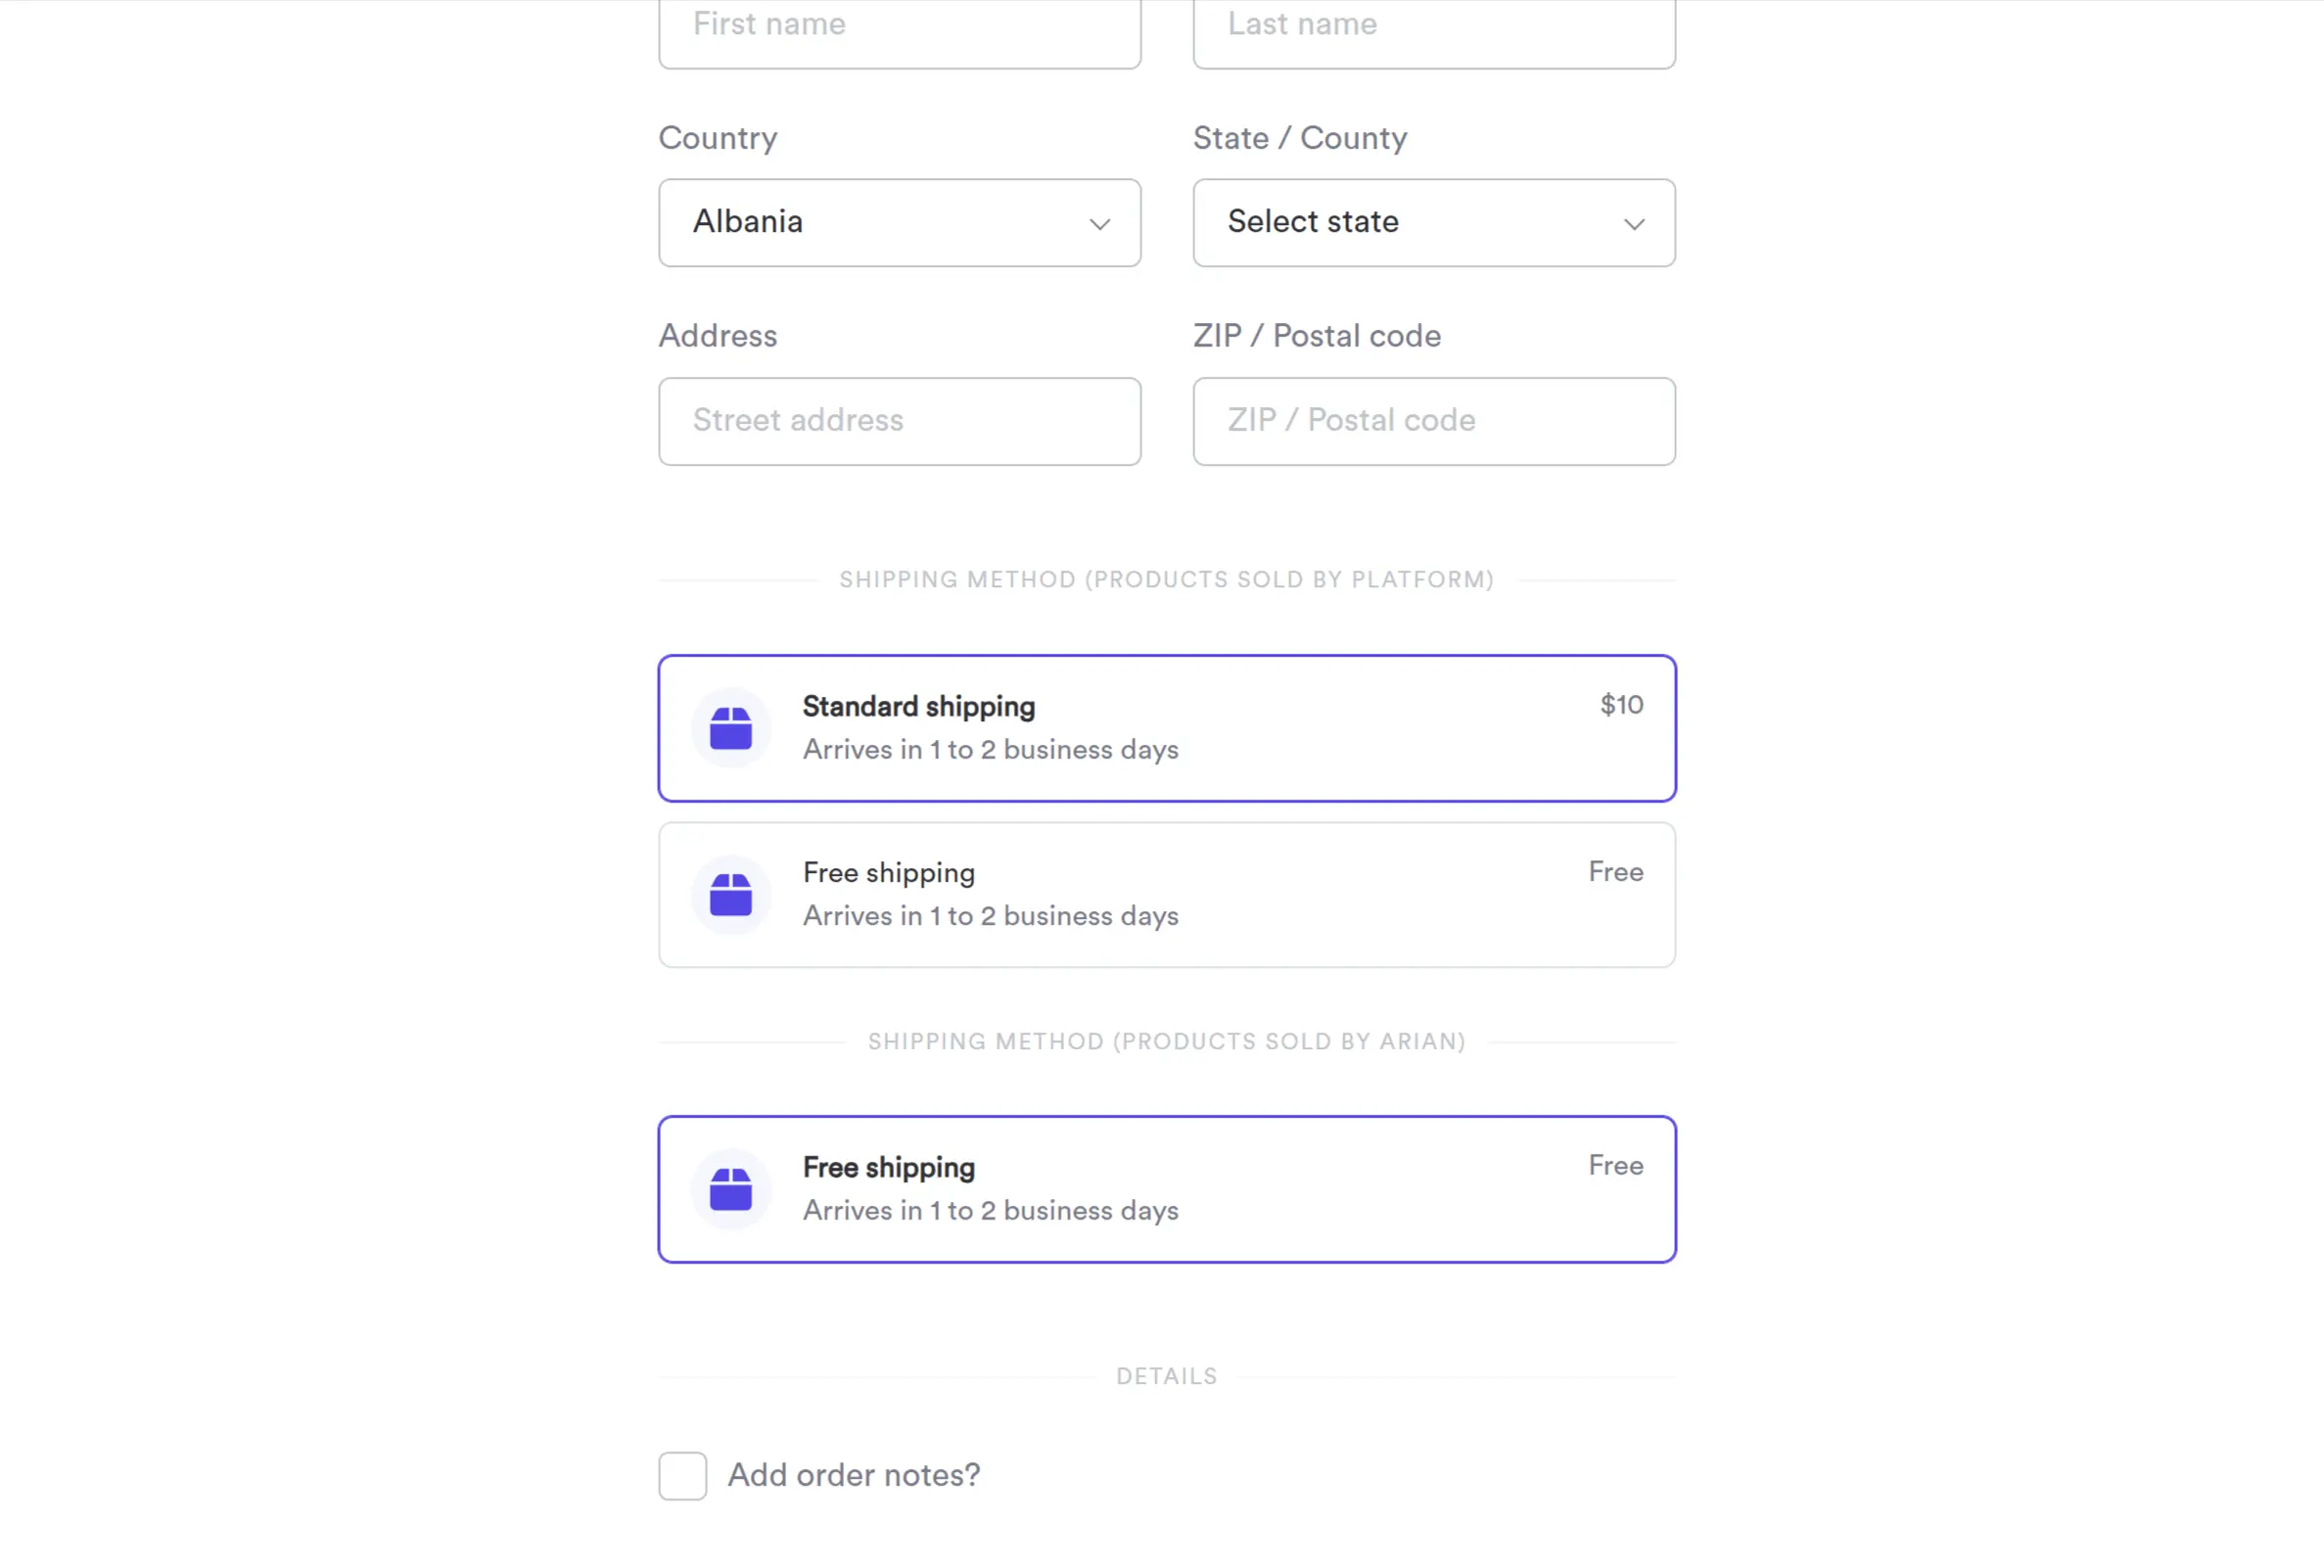
Task: Click the package icon in Arian's Free shipping option
Action: (731, 1189)
